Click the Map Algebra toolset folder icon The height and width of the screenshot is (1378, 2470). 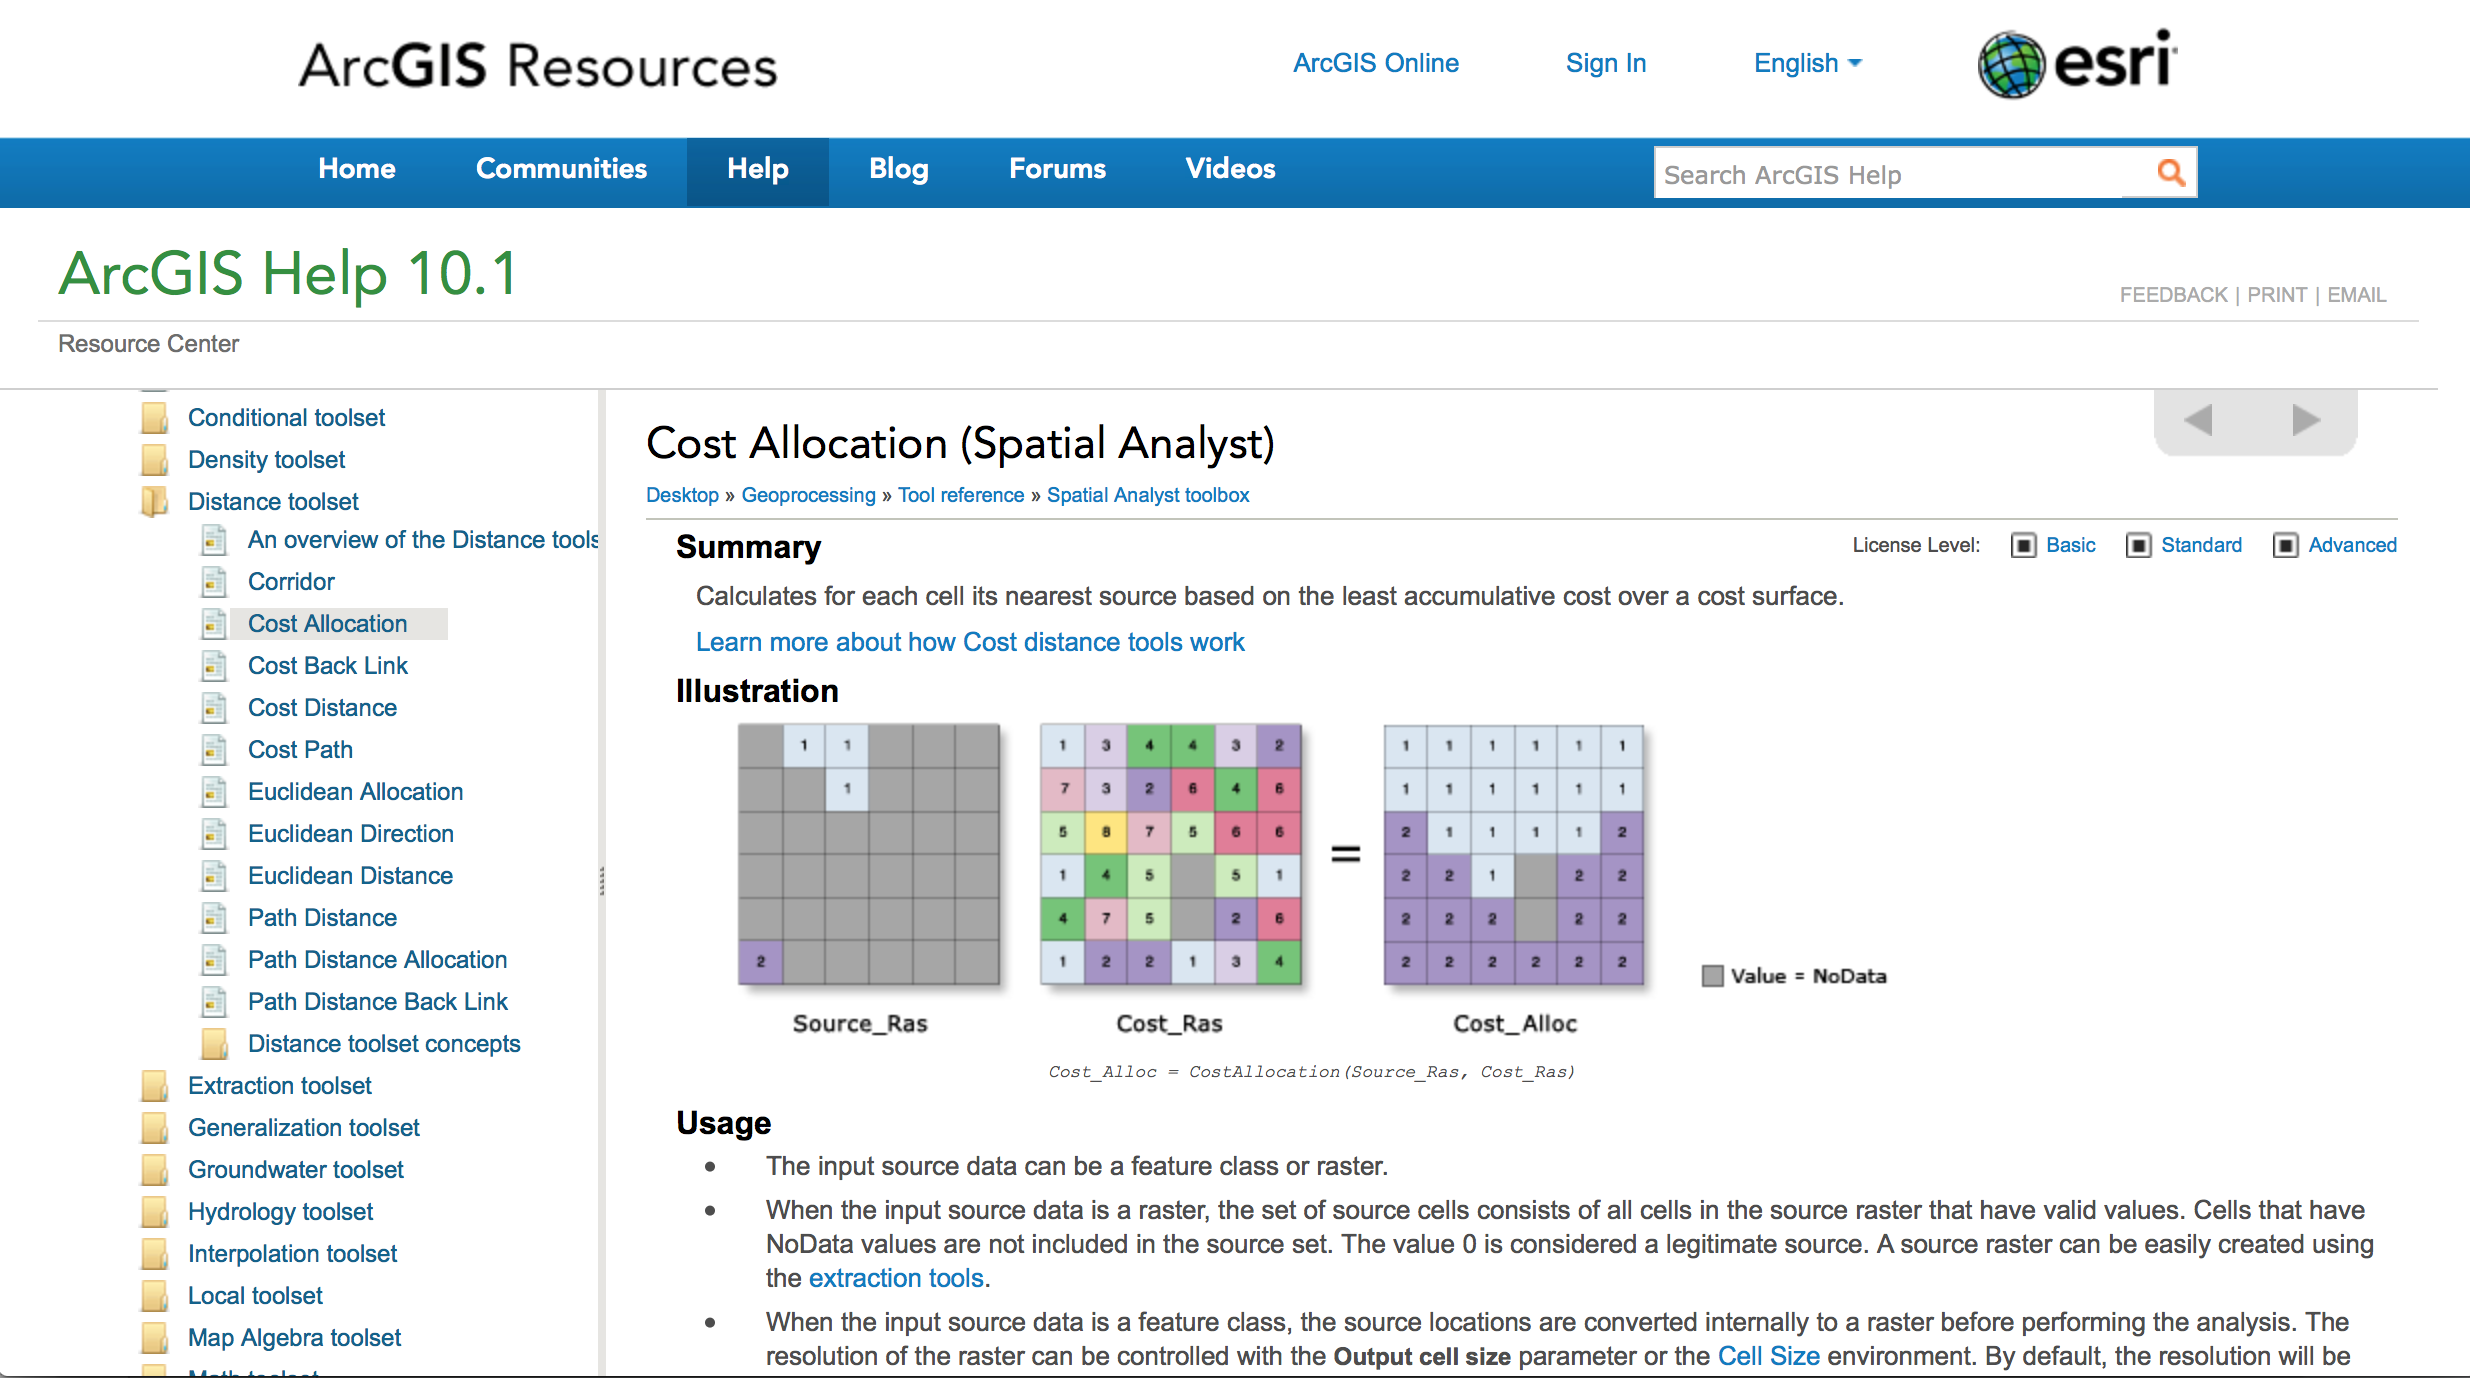tap(153, 1337)
